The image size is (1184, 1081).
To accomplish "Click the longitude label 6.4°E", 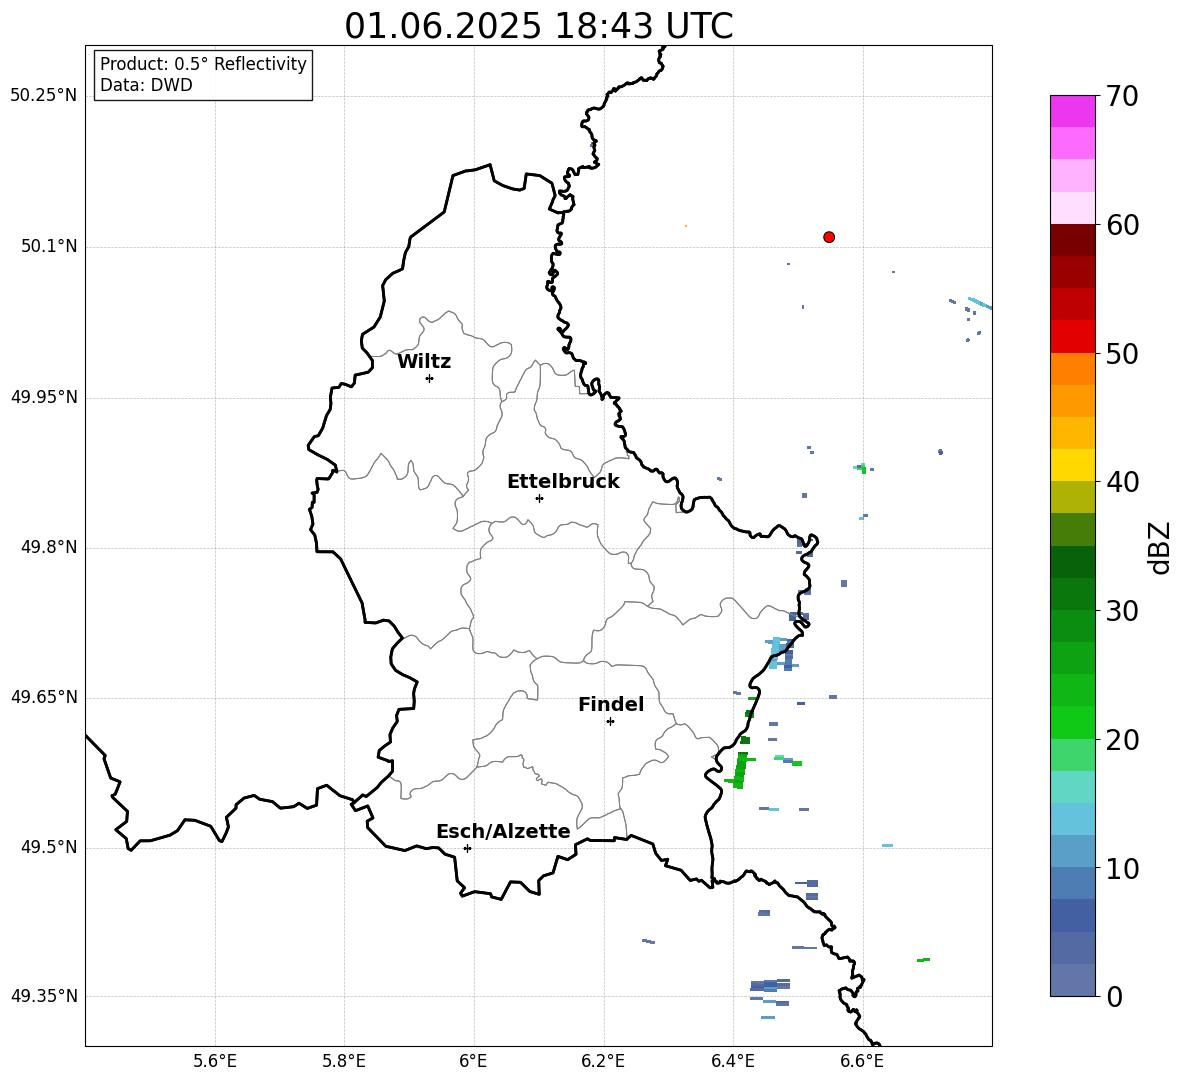I will pyautogui.click(x=732, y=1061).
